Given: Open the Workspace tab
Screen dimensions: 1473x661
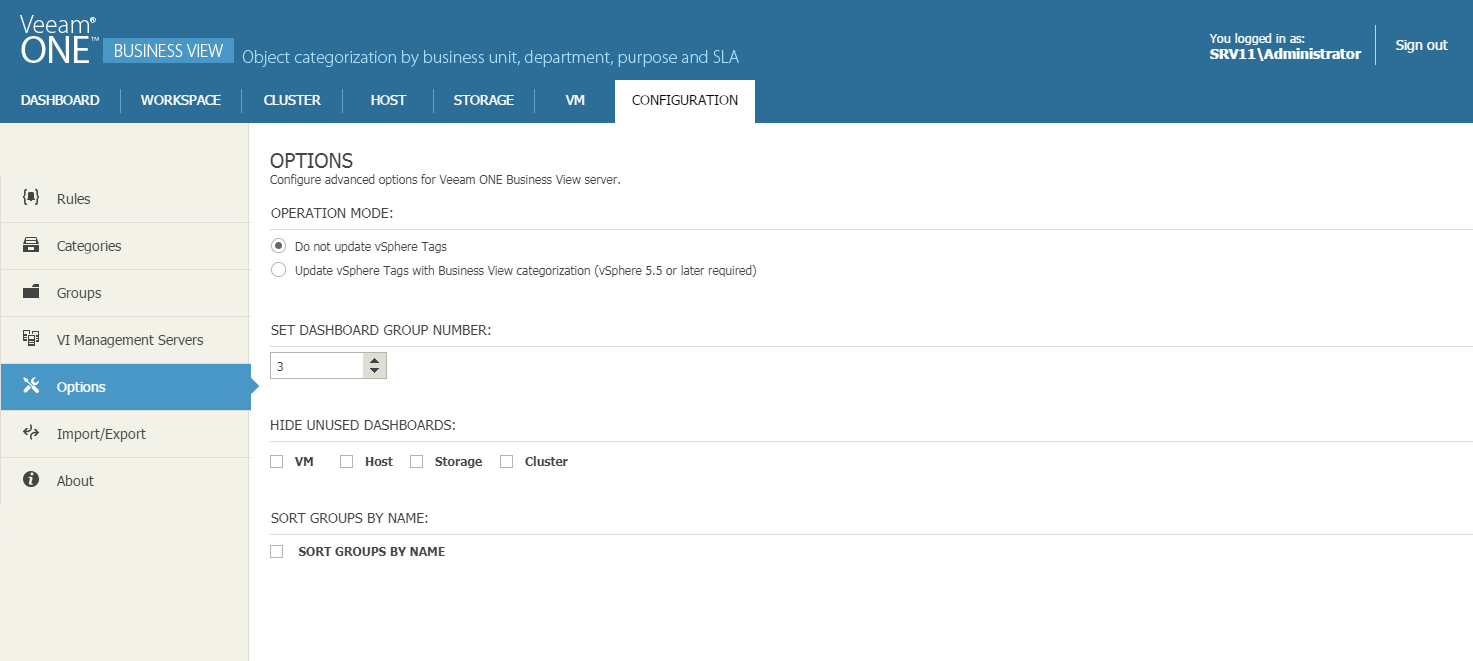Looking at the screenshot, I should [181, 100].
